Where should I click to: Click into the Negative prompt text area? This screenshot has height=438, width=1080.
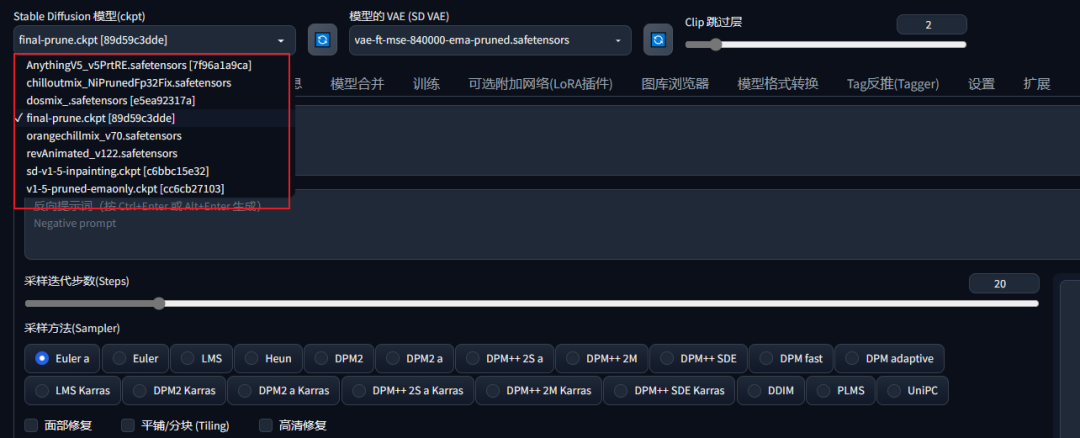coord(551,225)
